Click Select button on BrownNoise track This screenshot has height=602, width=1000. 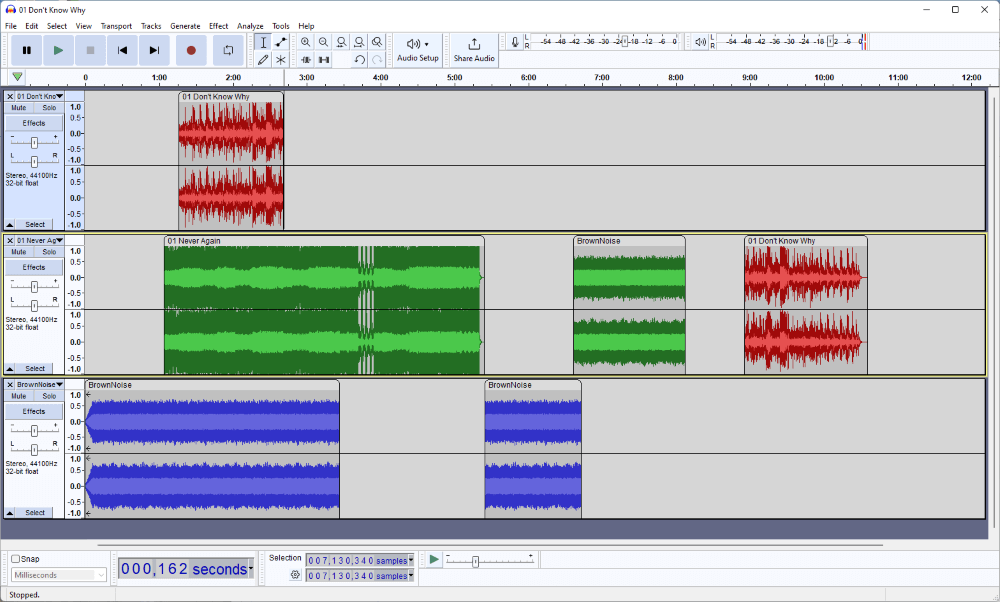[35, 513]
